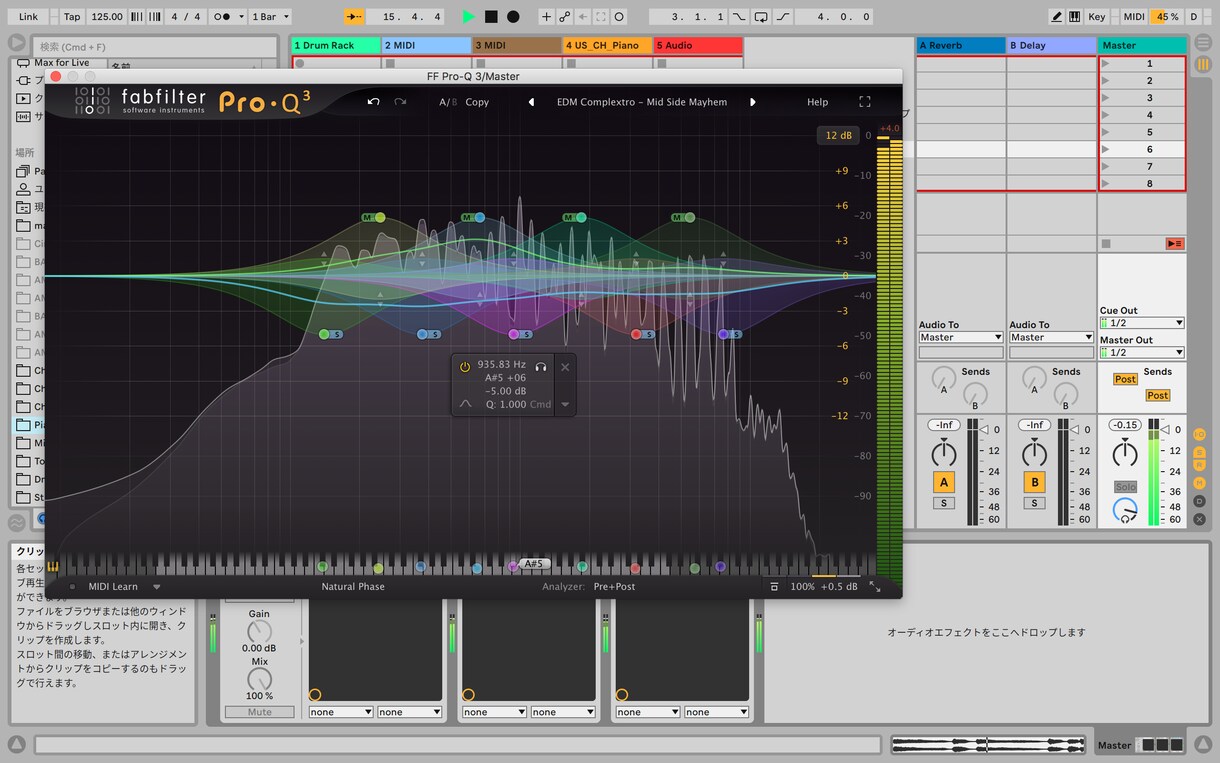The height and width of the screenshot is (763, 1220).
Task: Open the MIDI Learn dropdown menu
Action: click(x=157, y=587)
